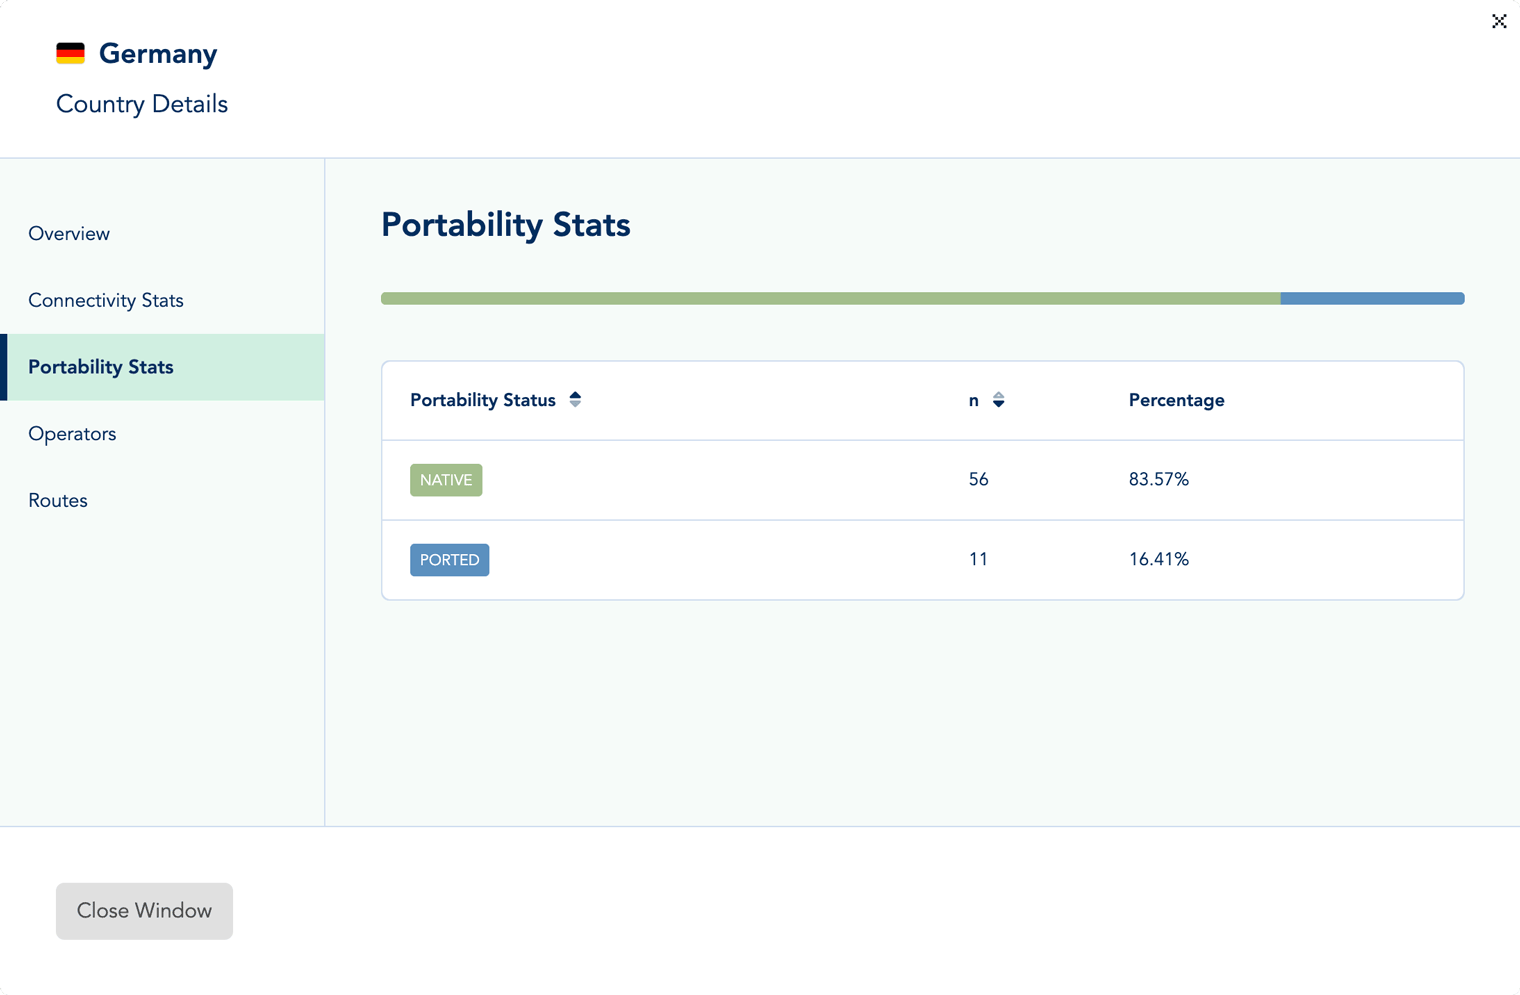Image resolution: width=1520 pixels, height=995 pixels.
Task: Go to Connectivity Stats
Action: point(106,301)
